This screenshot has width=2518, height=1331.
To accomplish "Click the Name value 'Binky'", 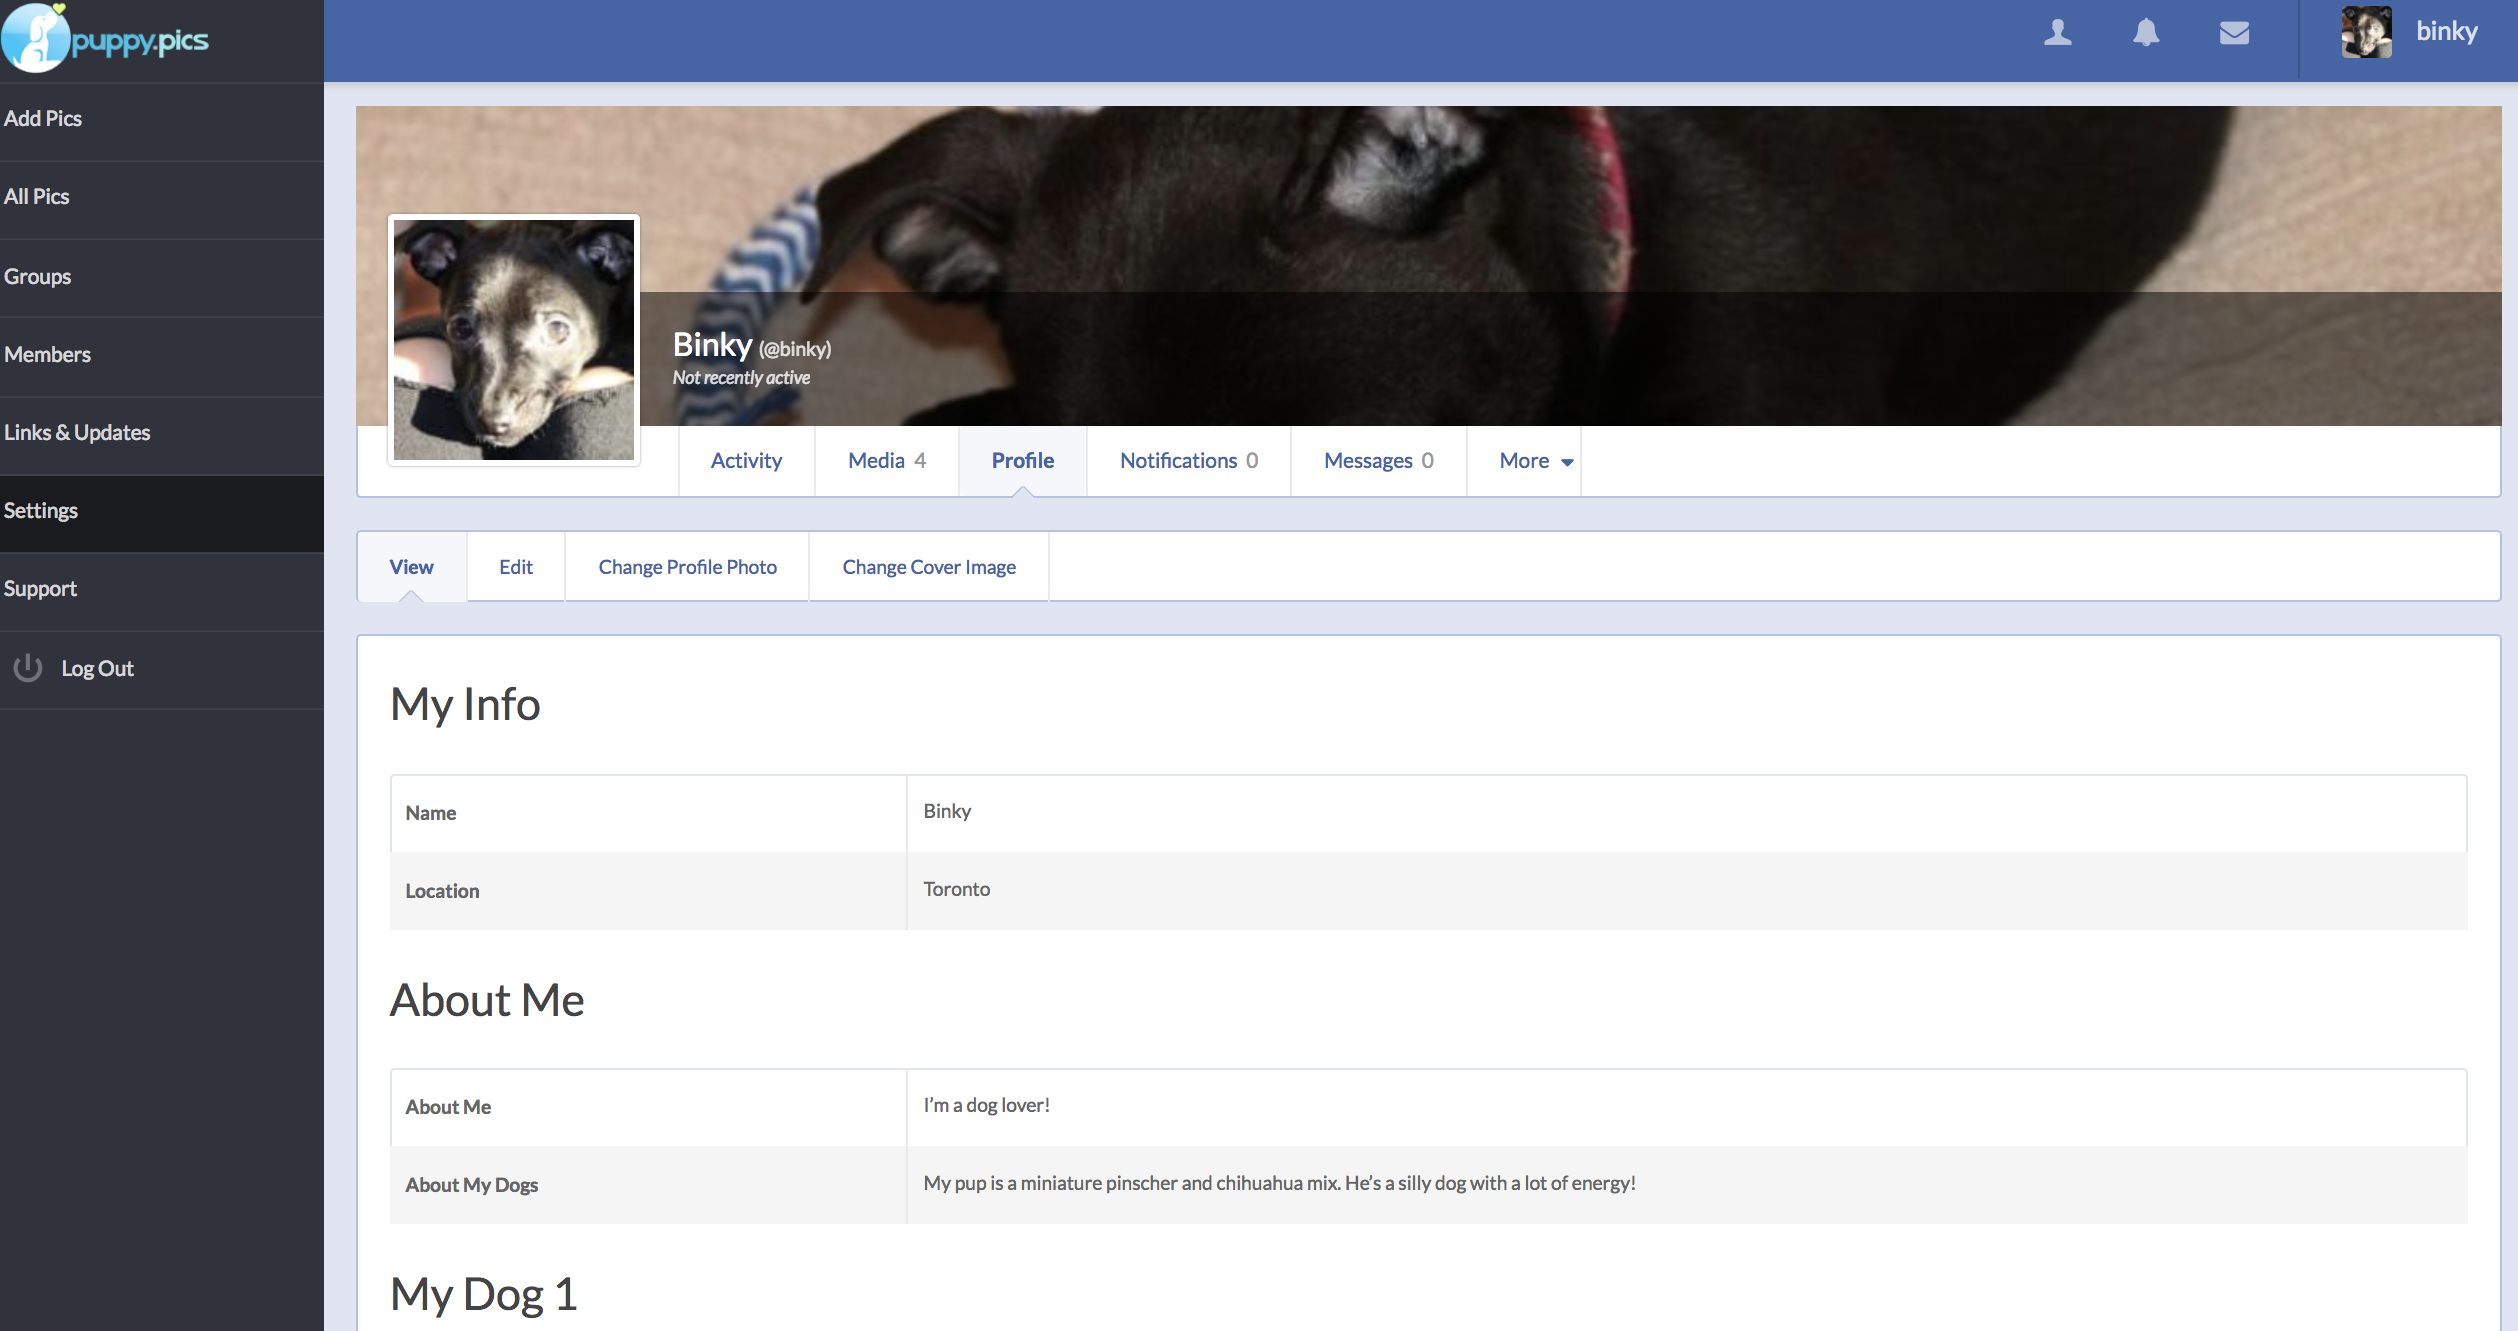I will pos(947,811).
